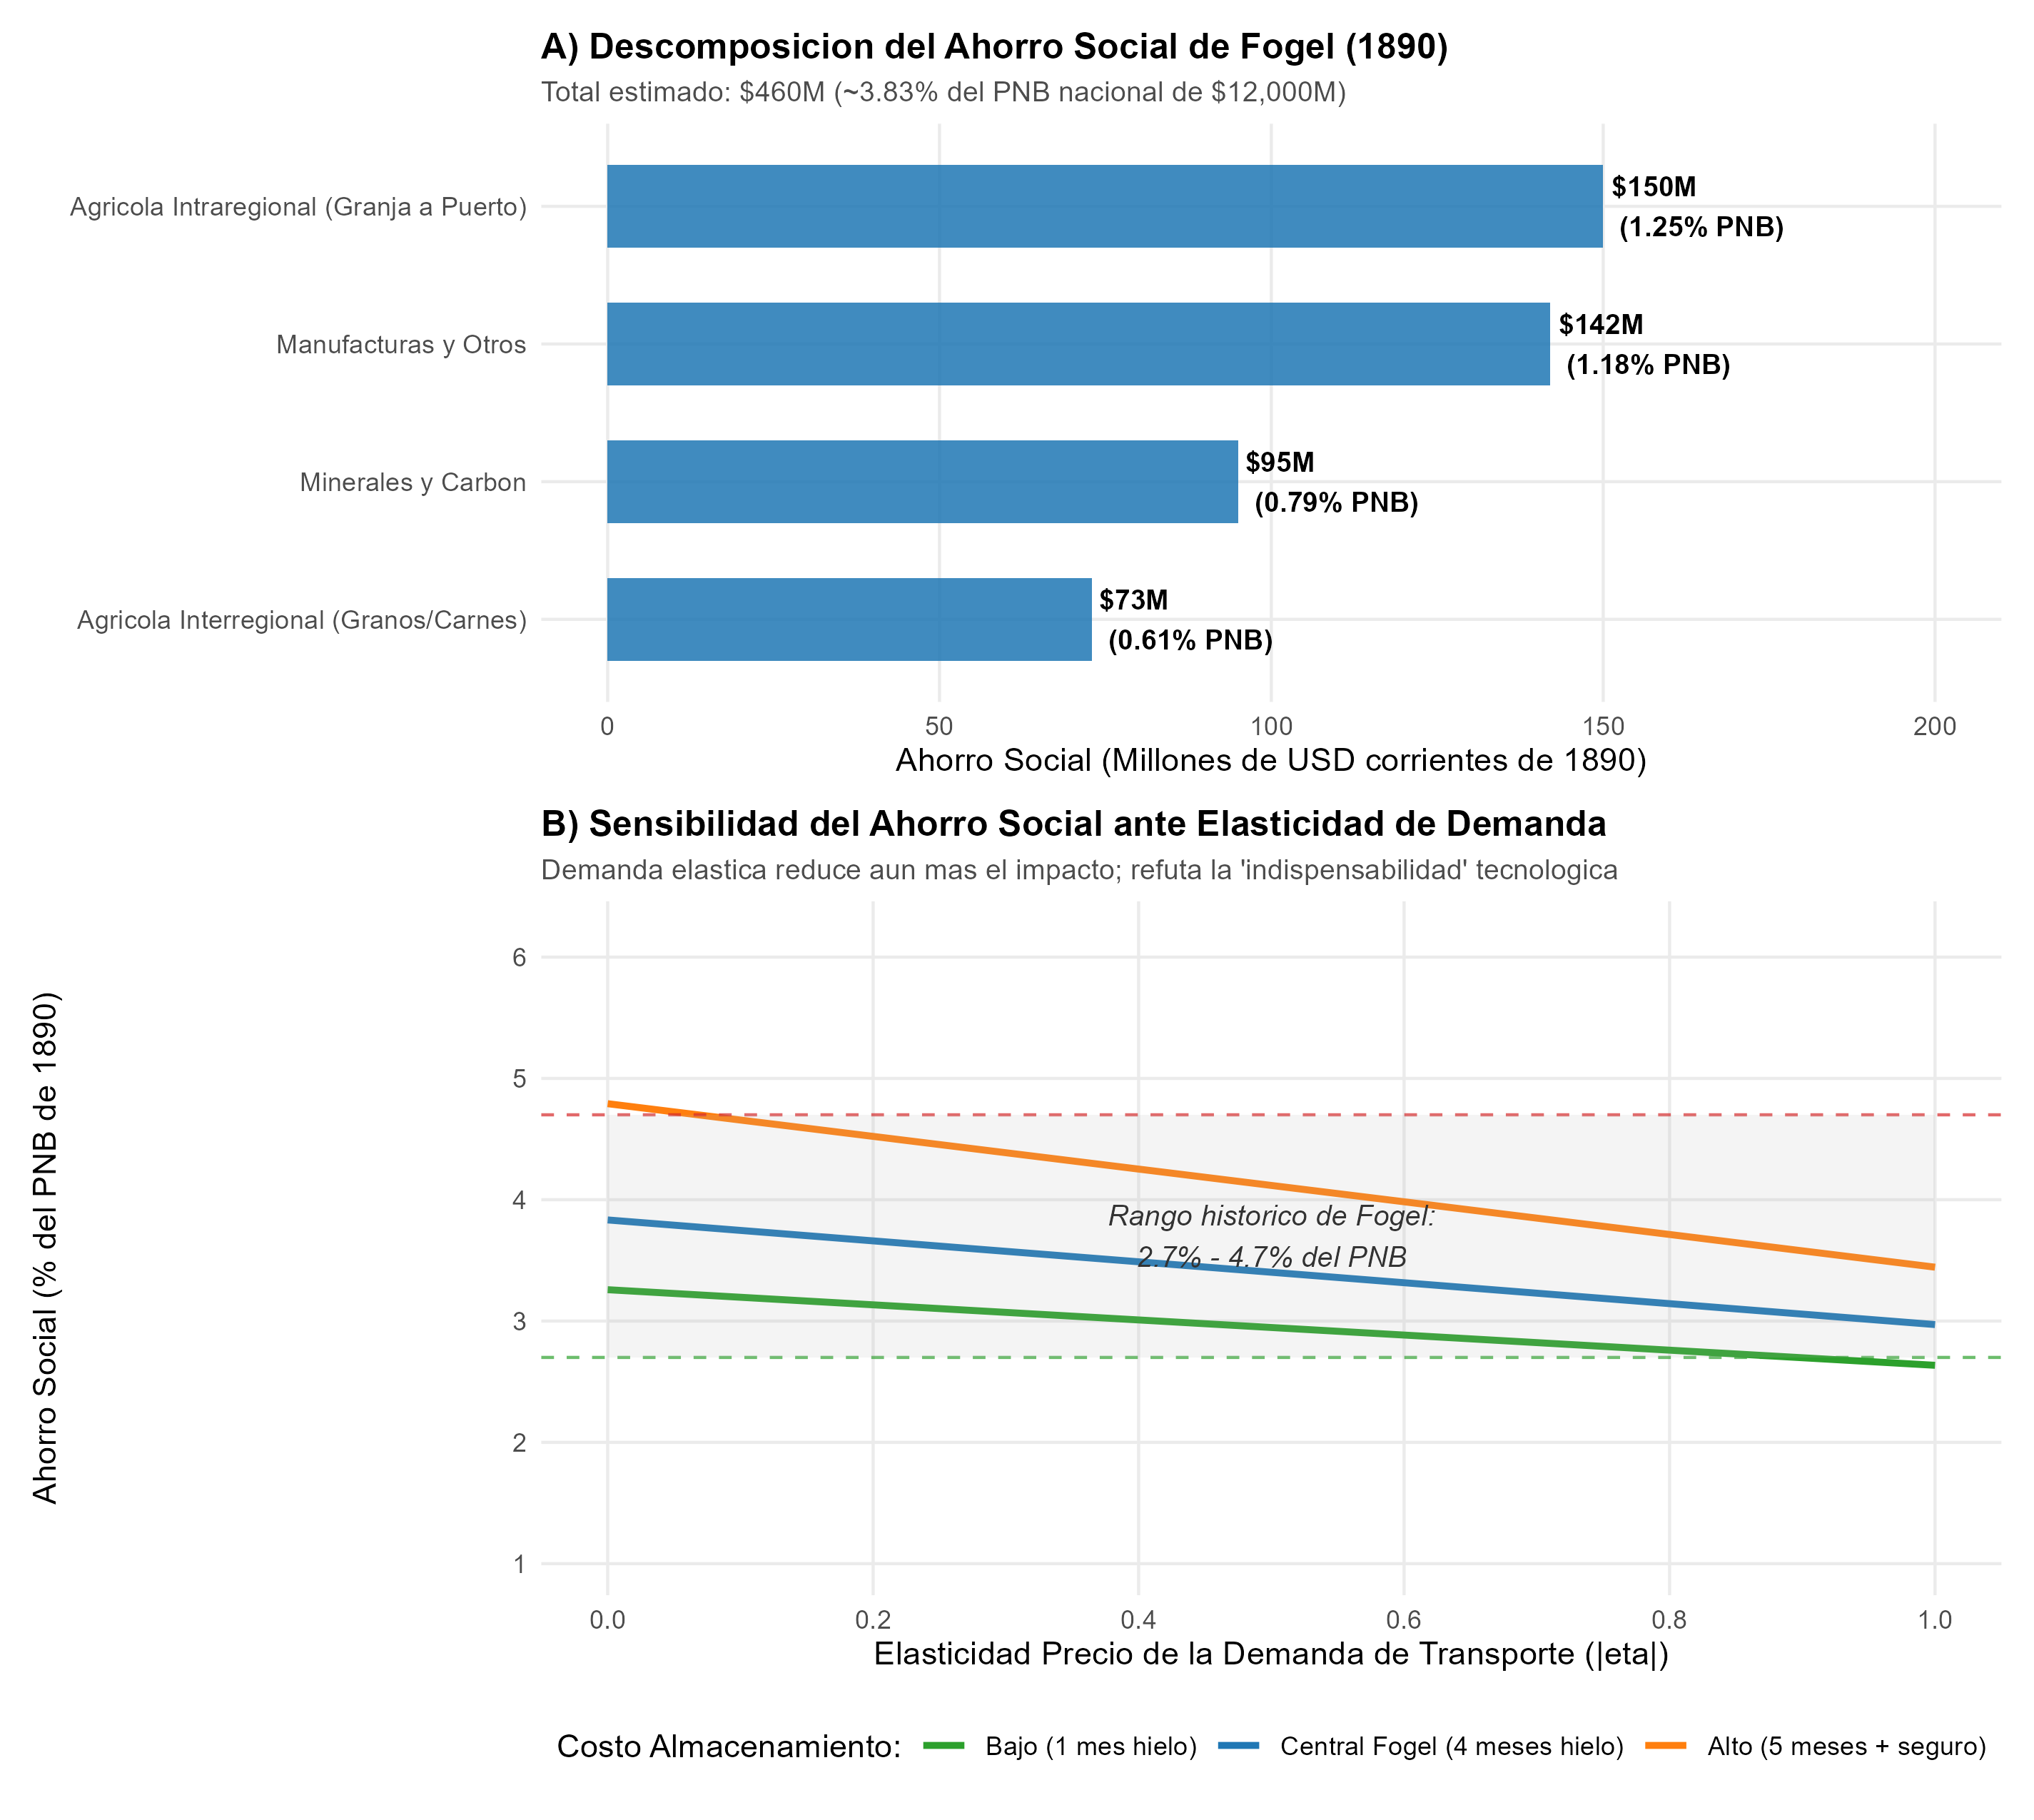Click 'Alto (5 meses + seguro)' legend label

1846,1746
